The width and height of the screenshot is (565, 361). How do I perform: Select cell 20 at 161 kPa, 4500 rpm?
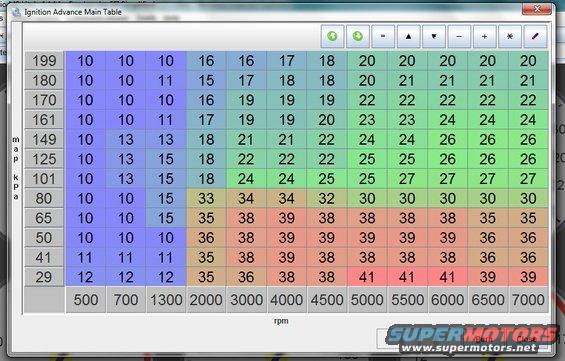click(327, 120)
